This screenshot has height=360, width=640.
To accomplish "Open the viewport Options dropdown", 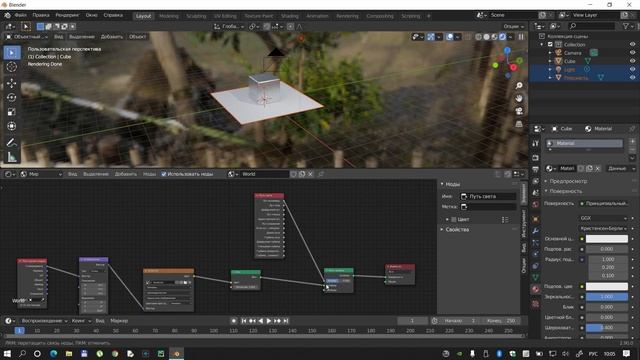I will point(513,27).
